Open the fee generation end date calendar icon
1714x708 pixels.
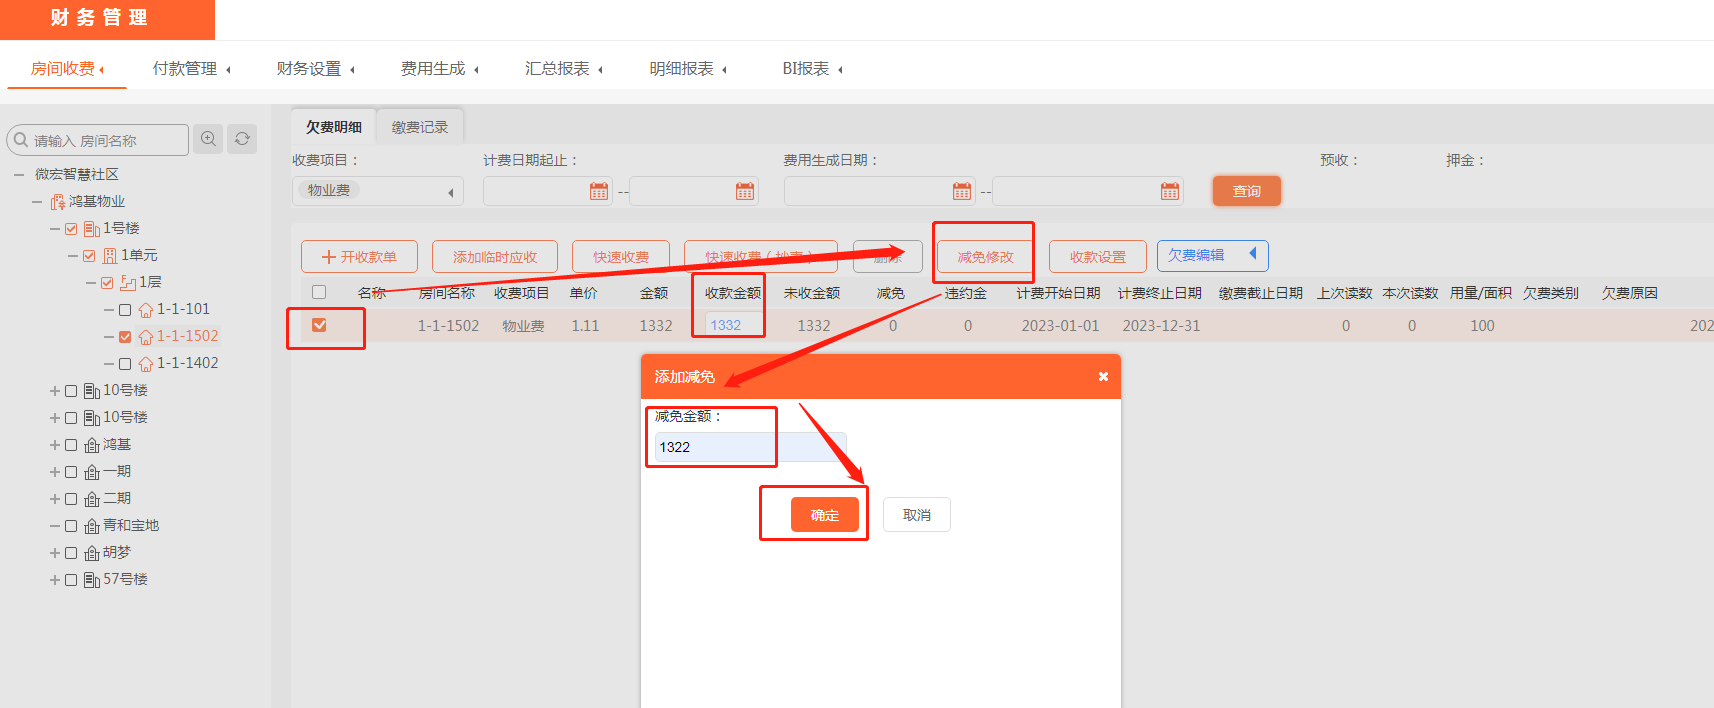pyautogui.click(x=1170, y=191)
